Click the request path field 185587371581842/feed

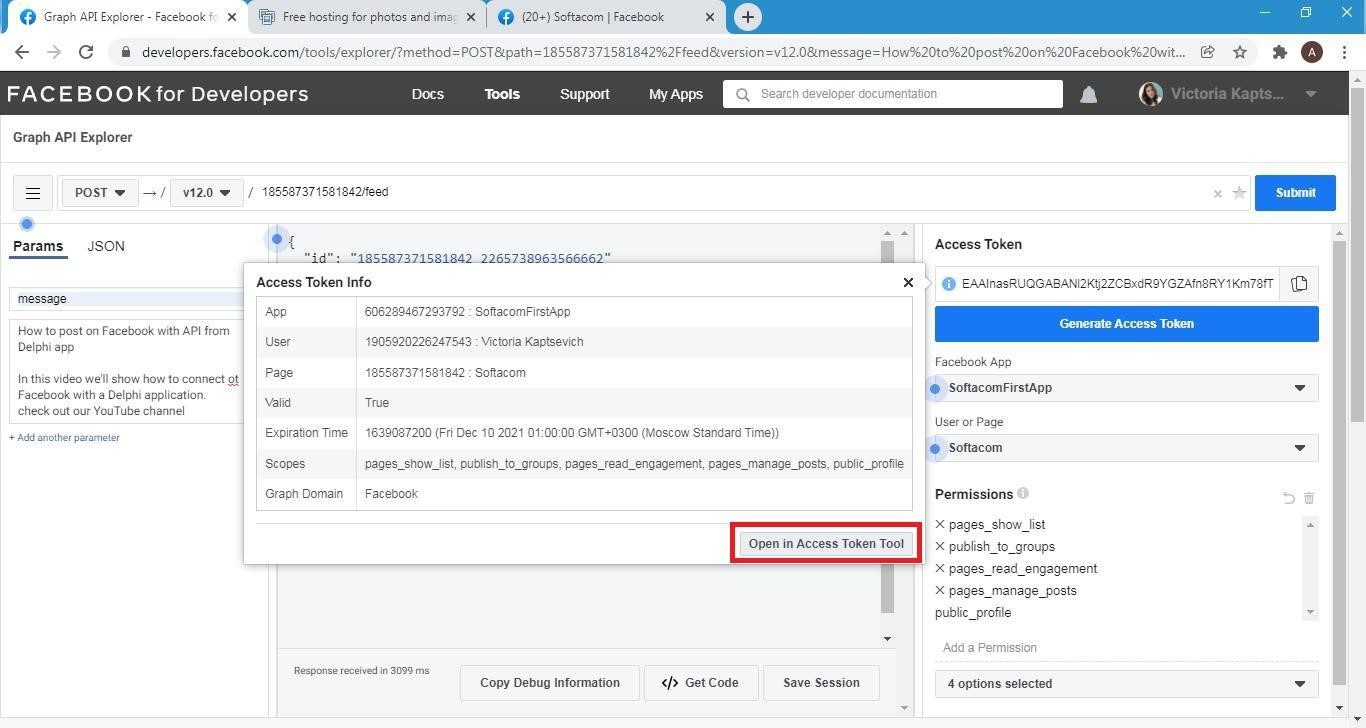[x=730, y=193]
